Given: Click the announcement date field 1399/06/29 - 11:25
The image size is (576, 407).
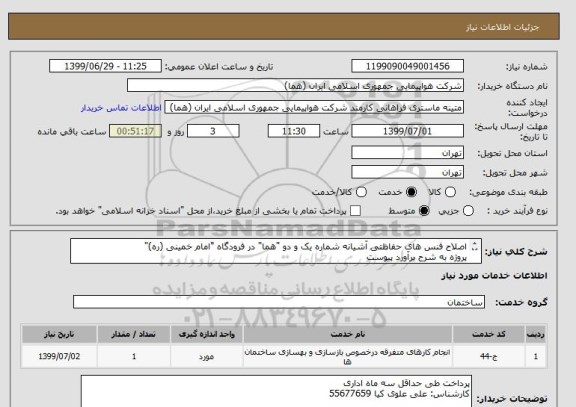Looking at the screenshot, I should tap(105, 66).
